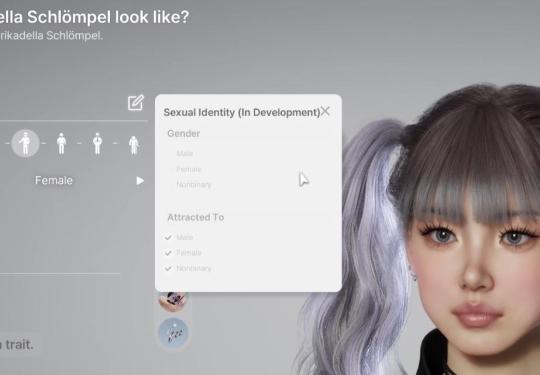Click the edit pencil icon beside the panel
This screenshot has height=375, width=540.
coord(136,103)
